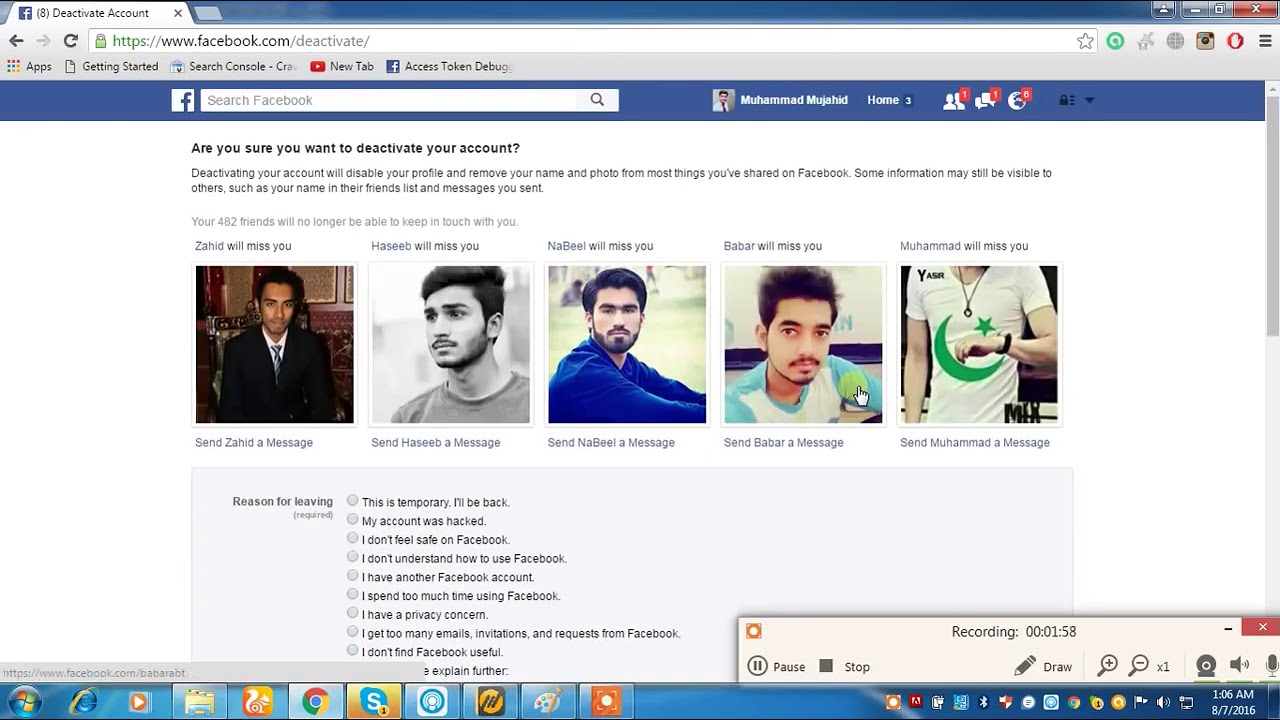Select 'I don't find Facebook useful.' option
Viewport: 1280px width, 720px height.
point(352,650)
